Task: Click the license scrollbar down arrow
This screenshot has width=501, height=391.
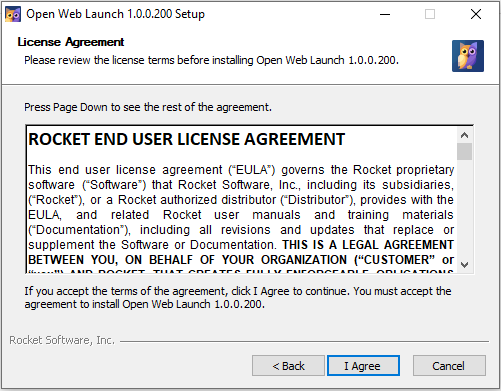Action: [x=464, y=265]
